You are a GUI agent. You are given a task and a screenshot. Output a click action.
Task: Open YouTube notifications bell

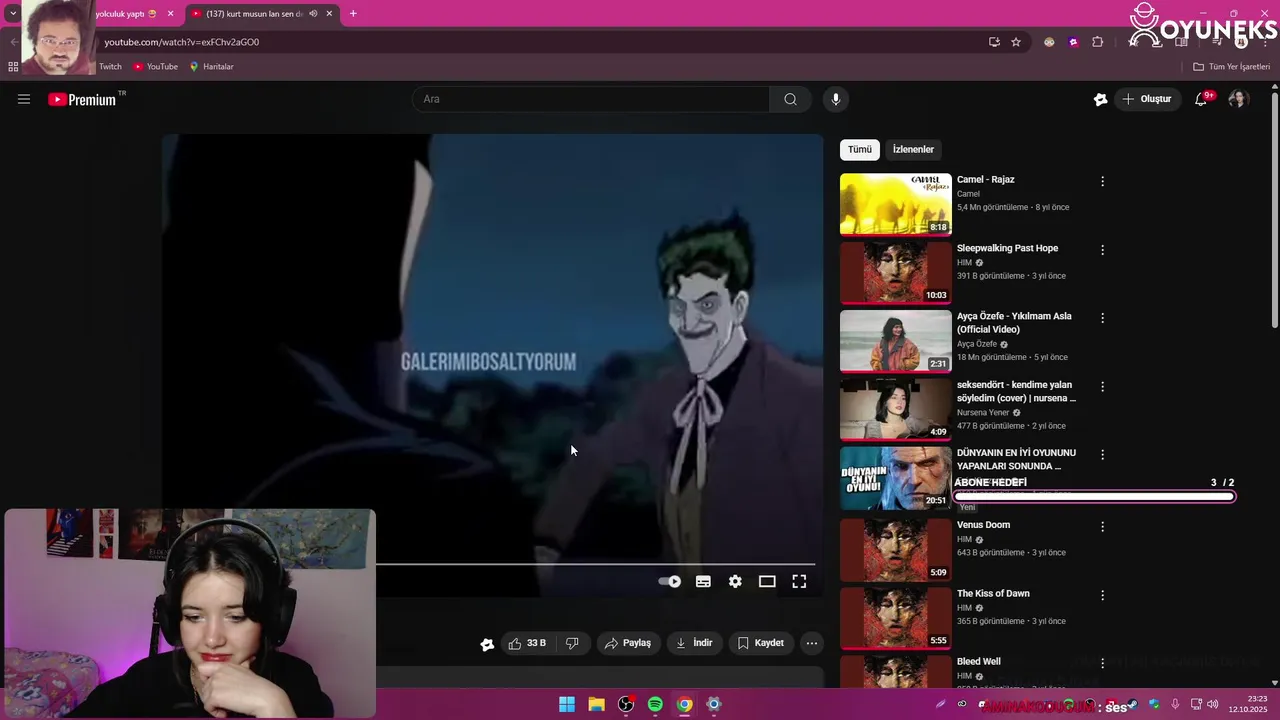point(1201,99)
